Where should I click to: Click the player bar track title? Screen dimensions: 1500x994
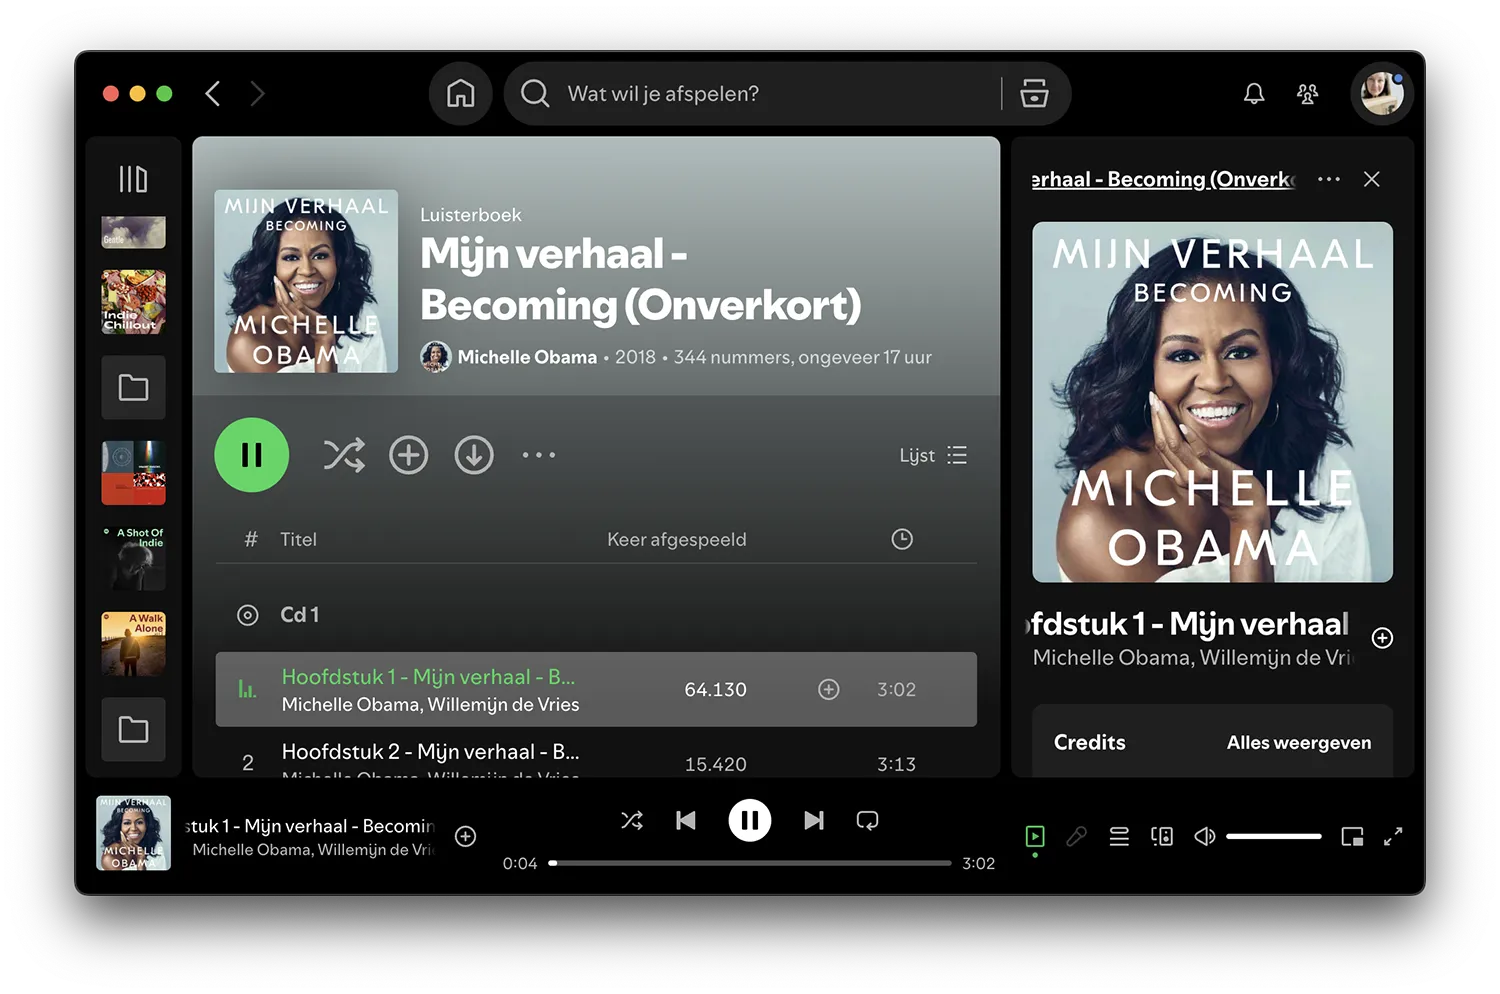pyautogui.click(x=310, y=826)
